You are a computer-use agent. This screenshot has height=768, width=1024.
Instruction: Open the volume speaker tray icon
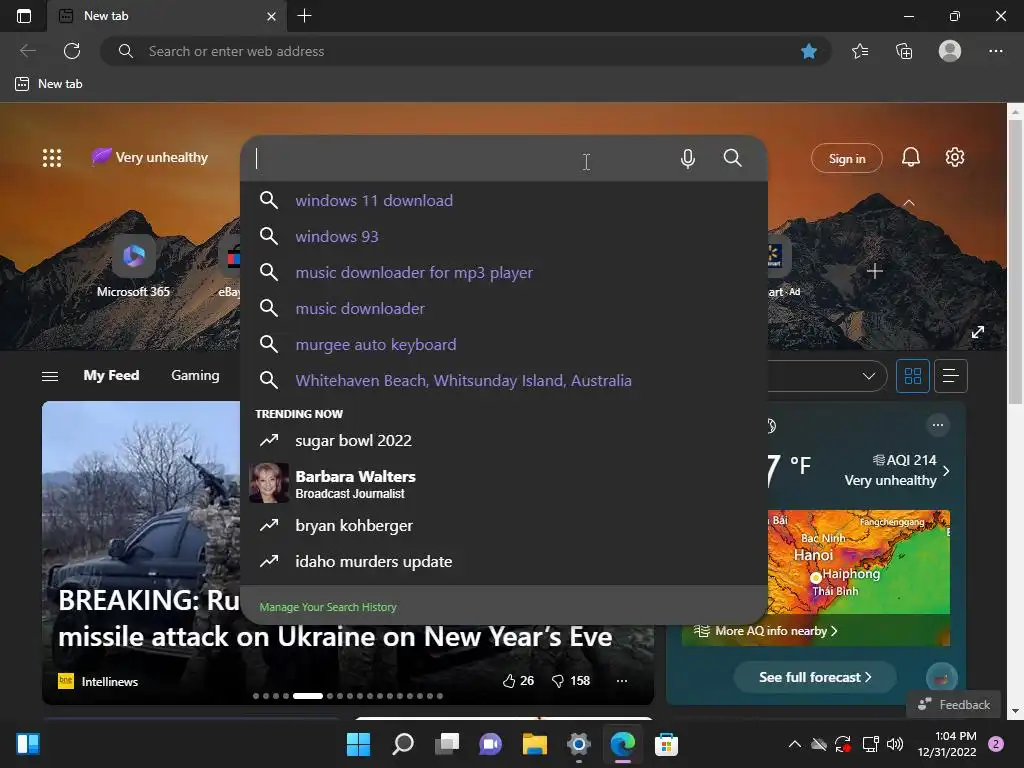pos(895,744)
